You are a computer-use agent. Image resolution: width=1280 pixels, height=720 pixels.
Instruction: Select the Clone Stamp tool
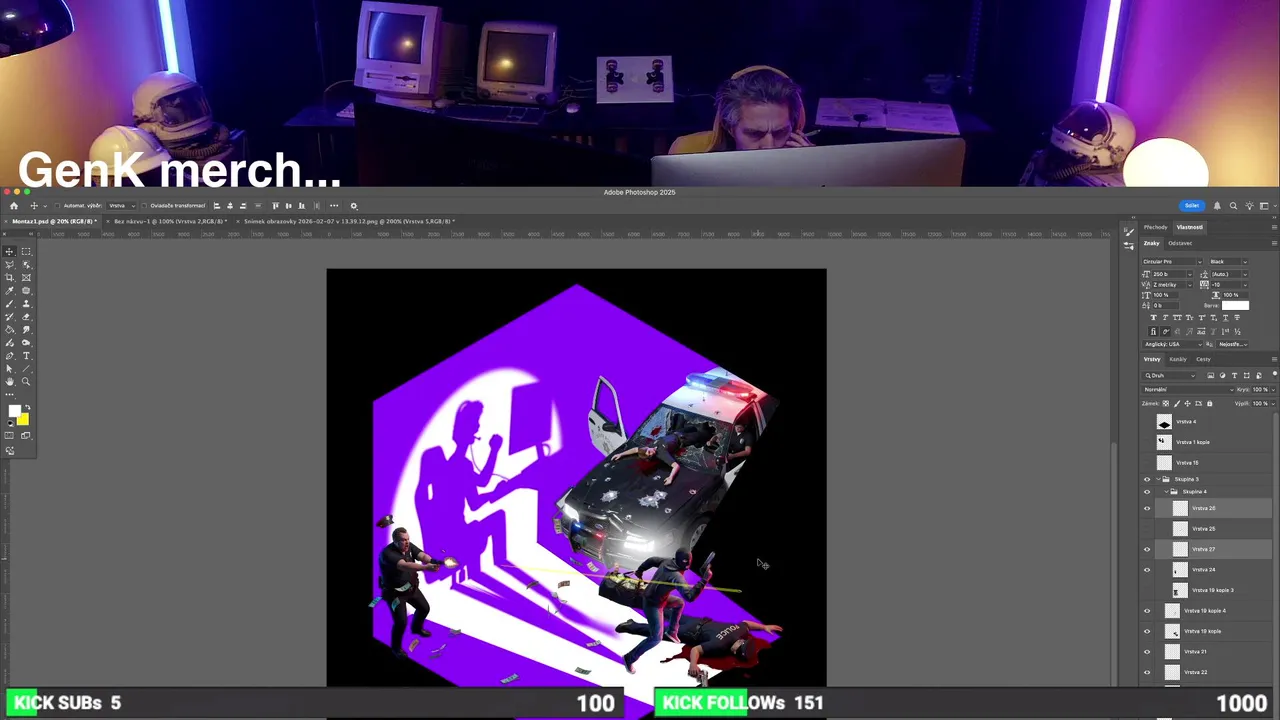point(26,303)
